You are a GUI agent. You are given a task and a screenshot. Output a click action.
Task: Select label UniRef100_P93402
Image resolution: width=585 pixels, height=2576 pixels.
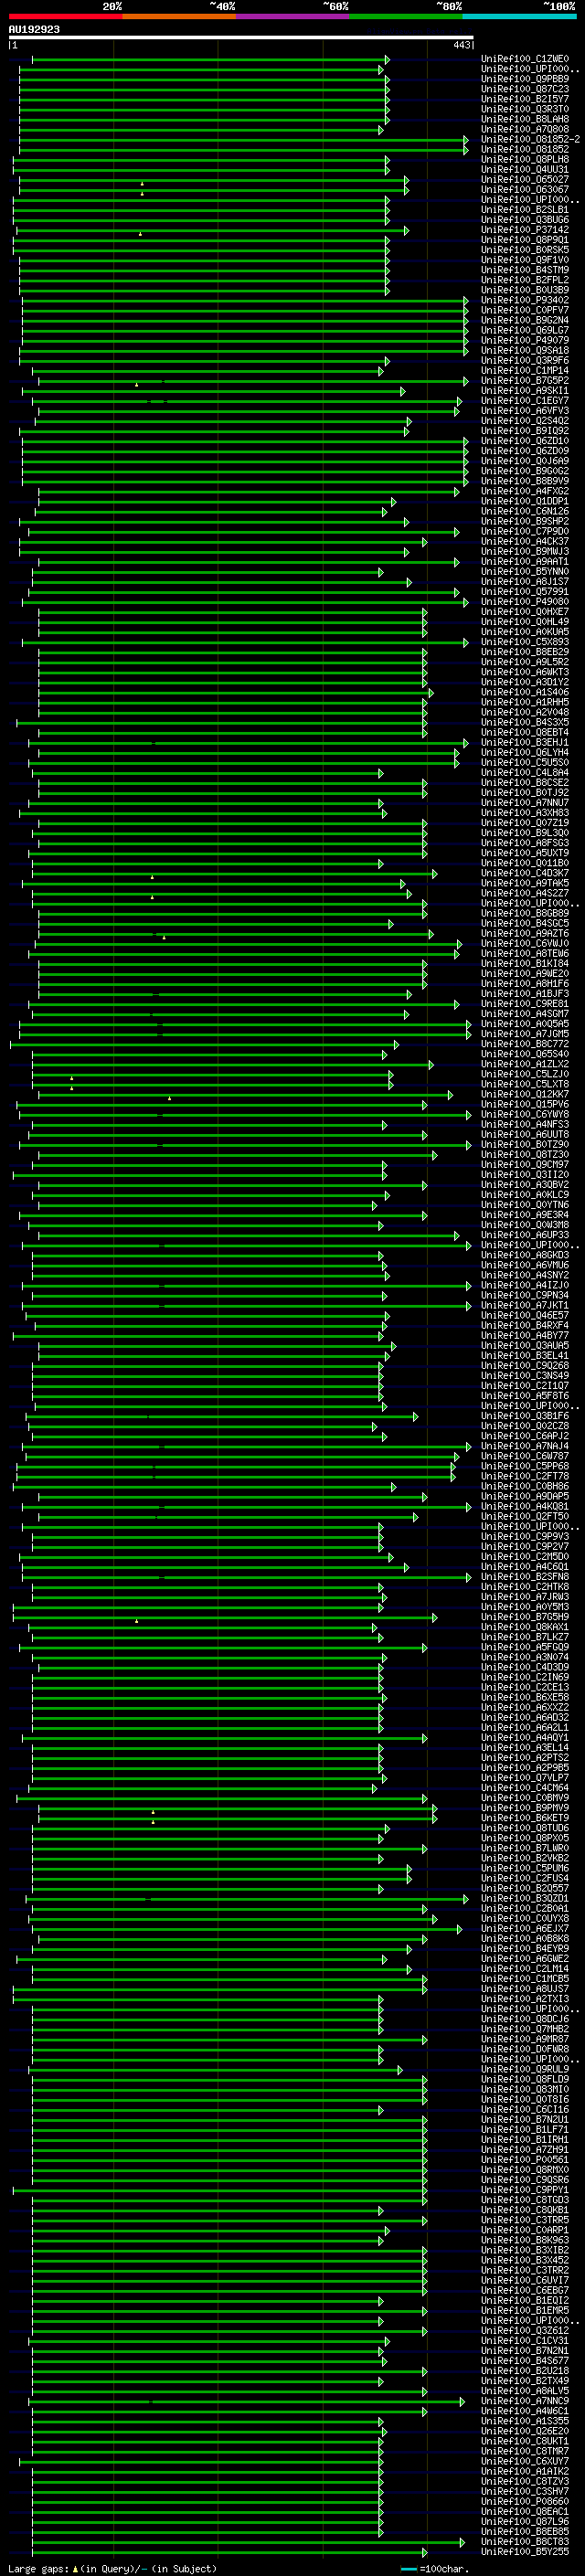point(525,300)
